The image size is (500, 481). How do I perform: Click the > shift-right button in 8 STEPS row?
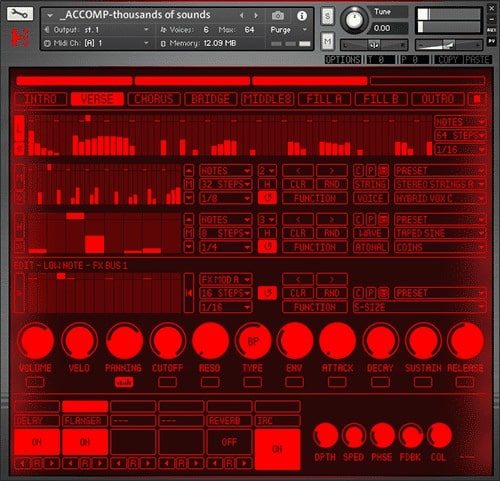pyautogui.click(x=332, y=220)
